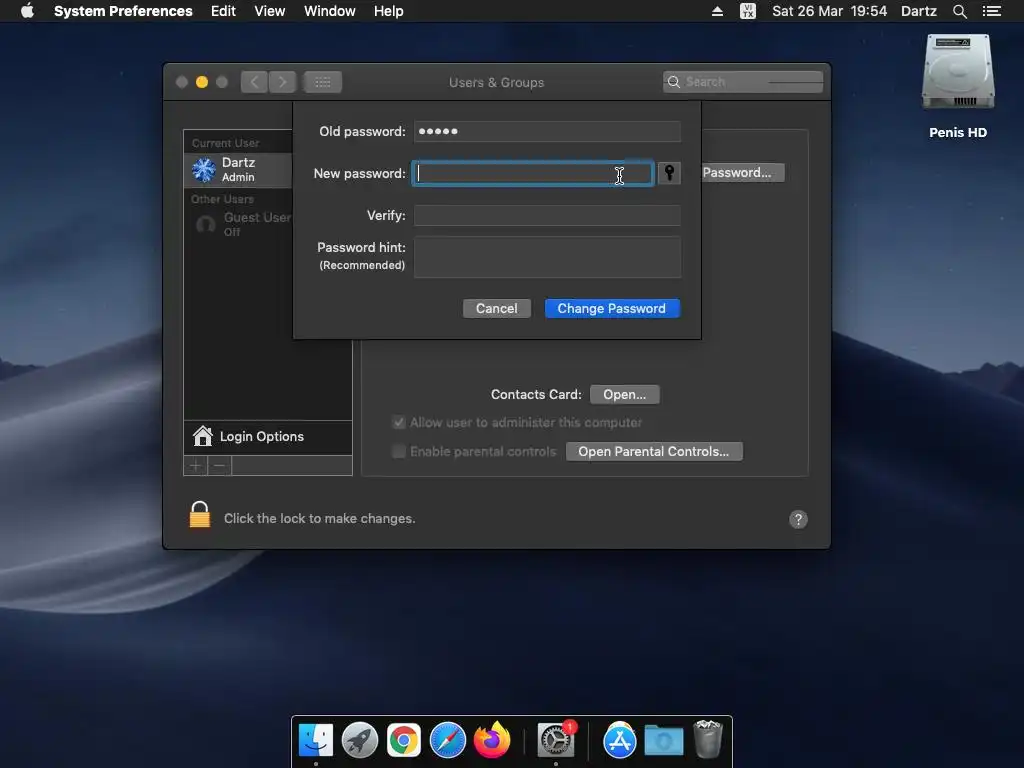Click the Search field in Users & Groups

point(743,82)
